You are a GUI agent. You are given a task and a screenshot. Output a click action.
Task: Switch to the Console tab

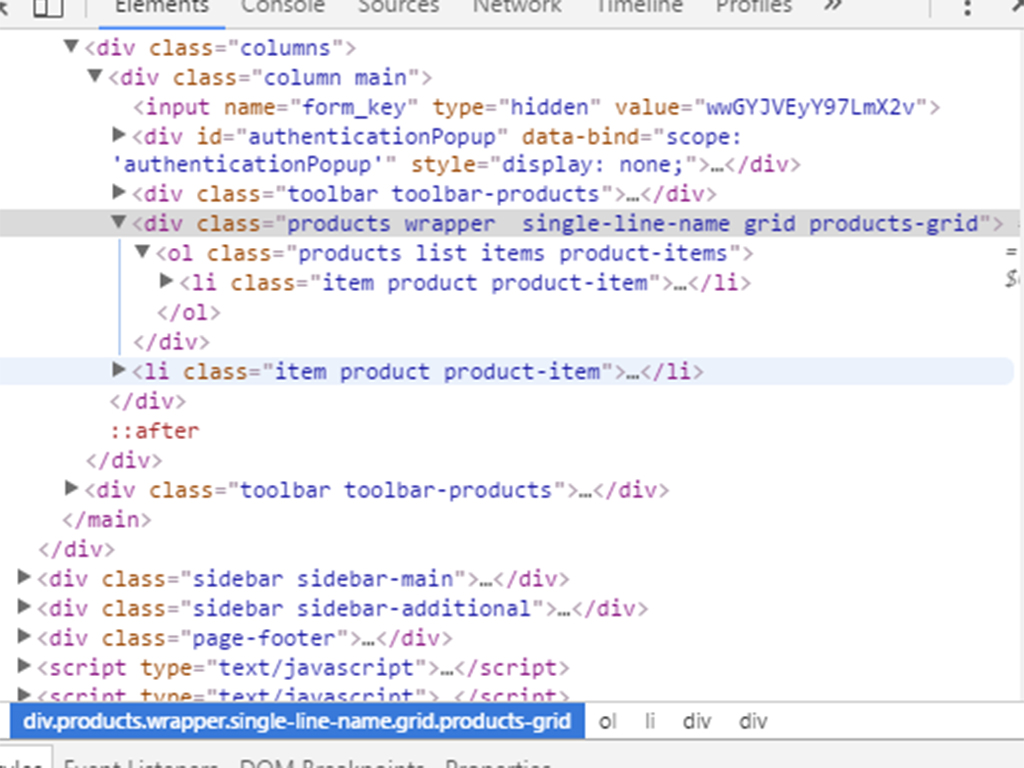point(283,6)
